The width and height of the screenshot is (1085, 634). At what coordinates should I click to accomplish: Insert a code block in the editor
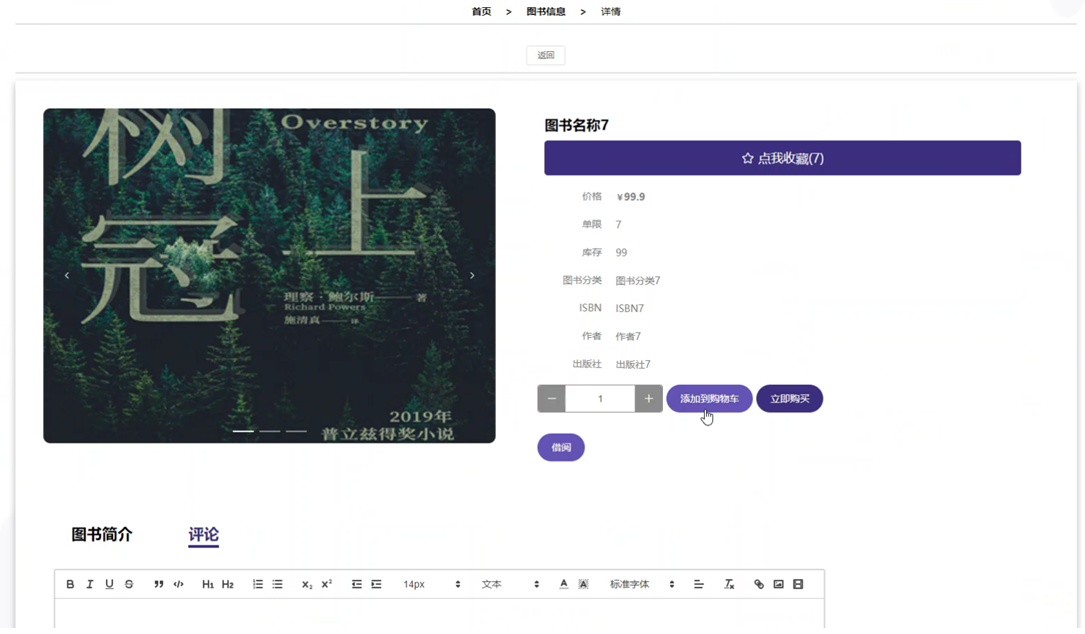click(x=179, y=584)
